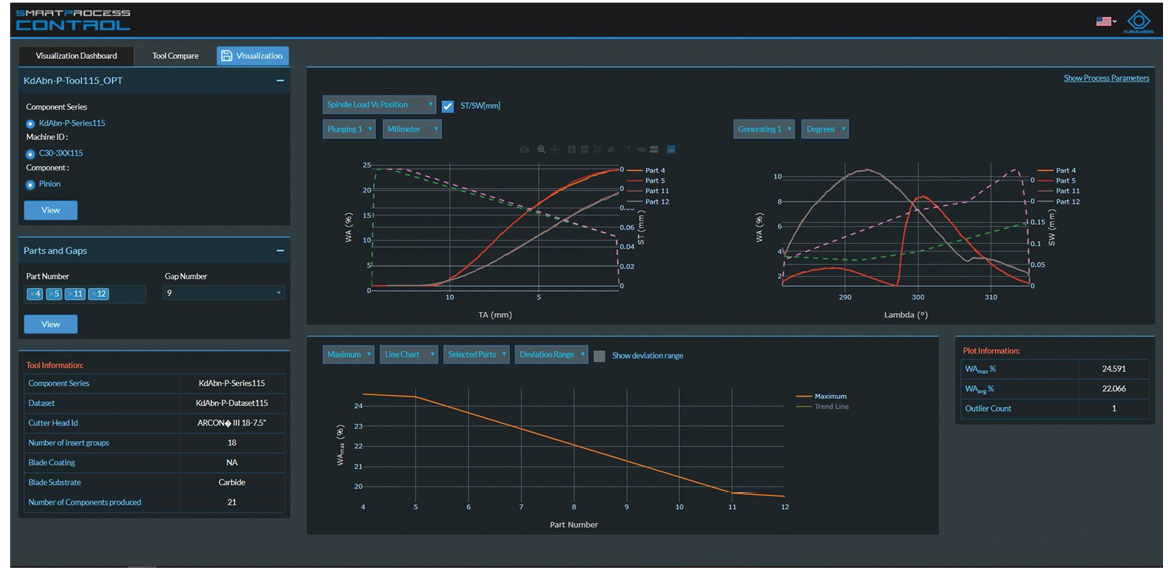This screenshot has height=576, width=1168.
Task: Open the Show Process Parameters link
Action: (1106, 78)
